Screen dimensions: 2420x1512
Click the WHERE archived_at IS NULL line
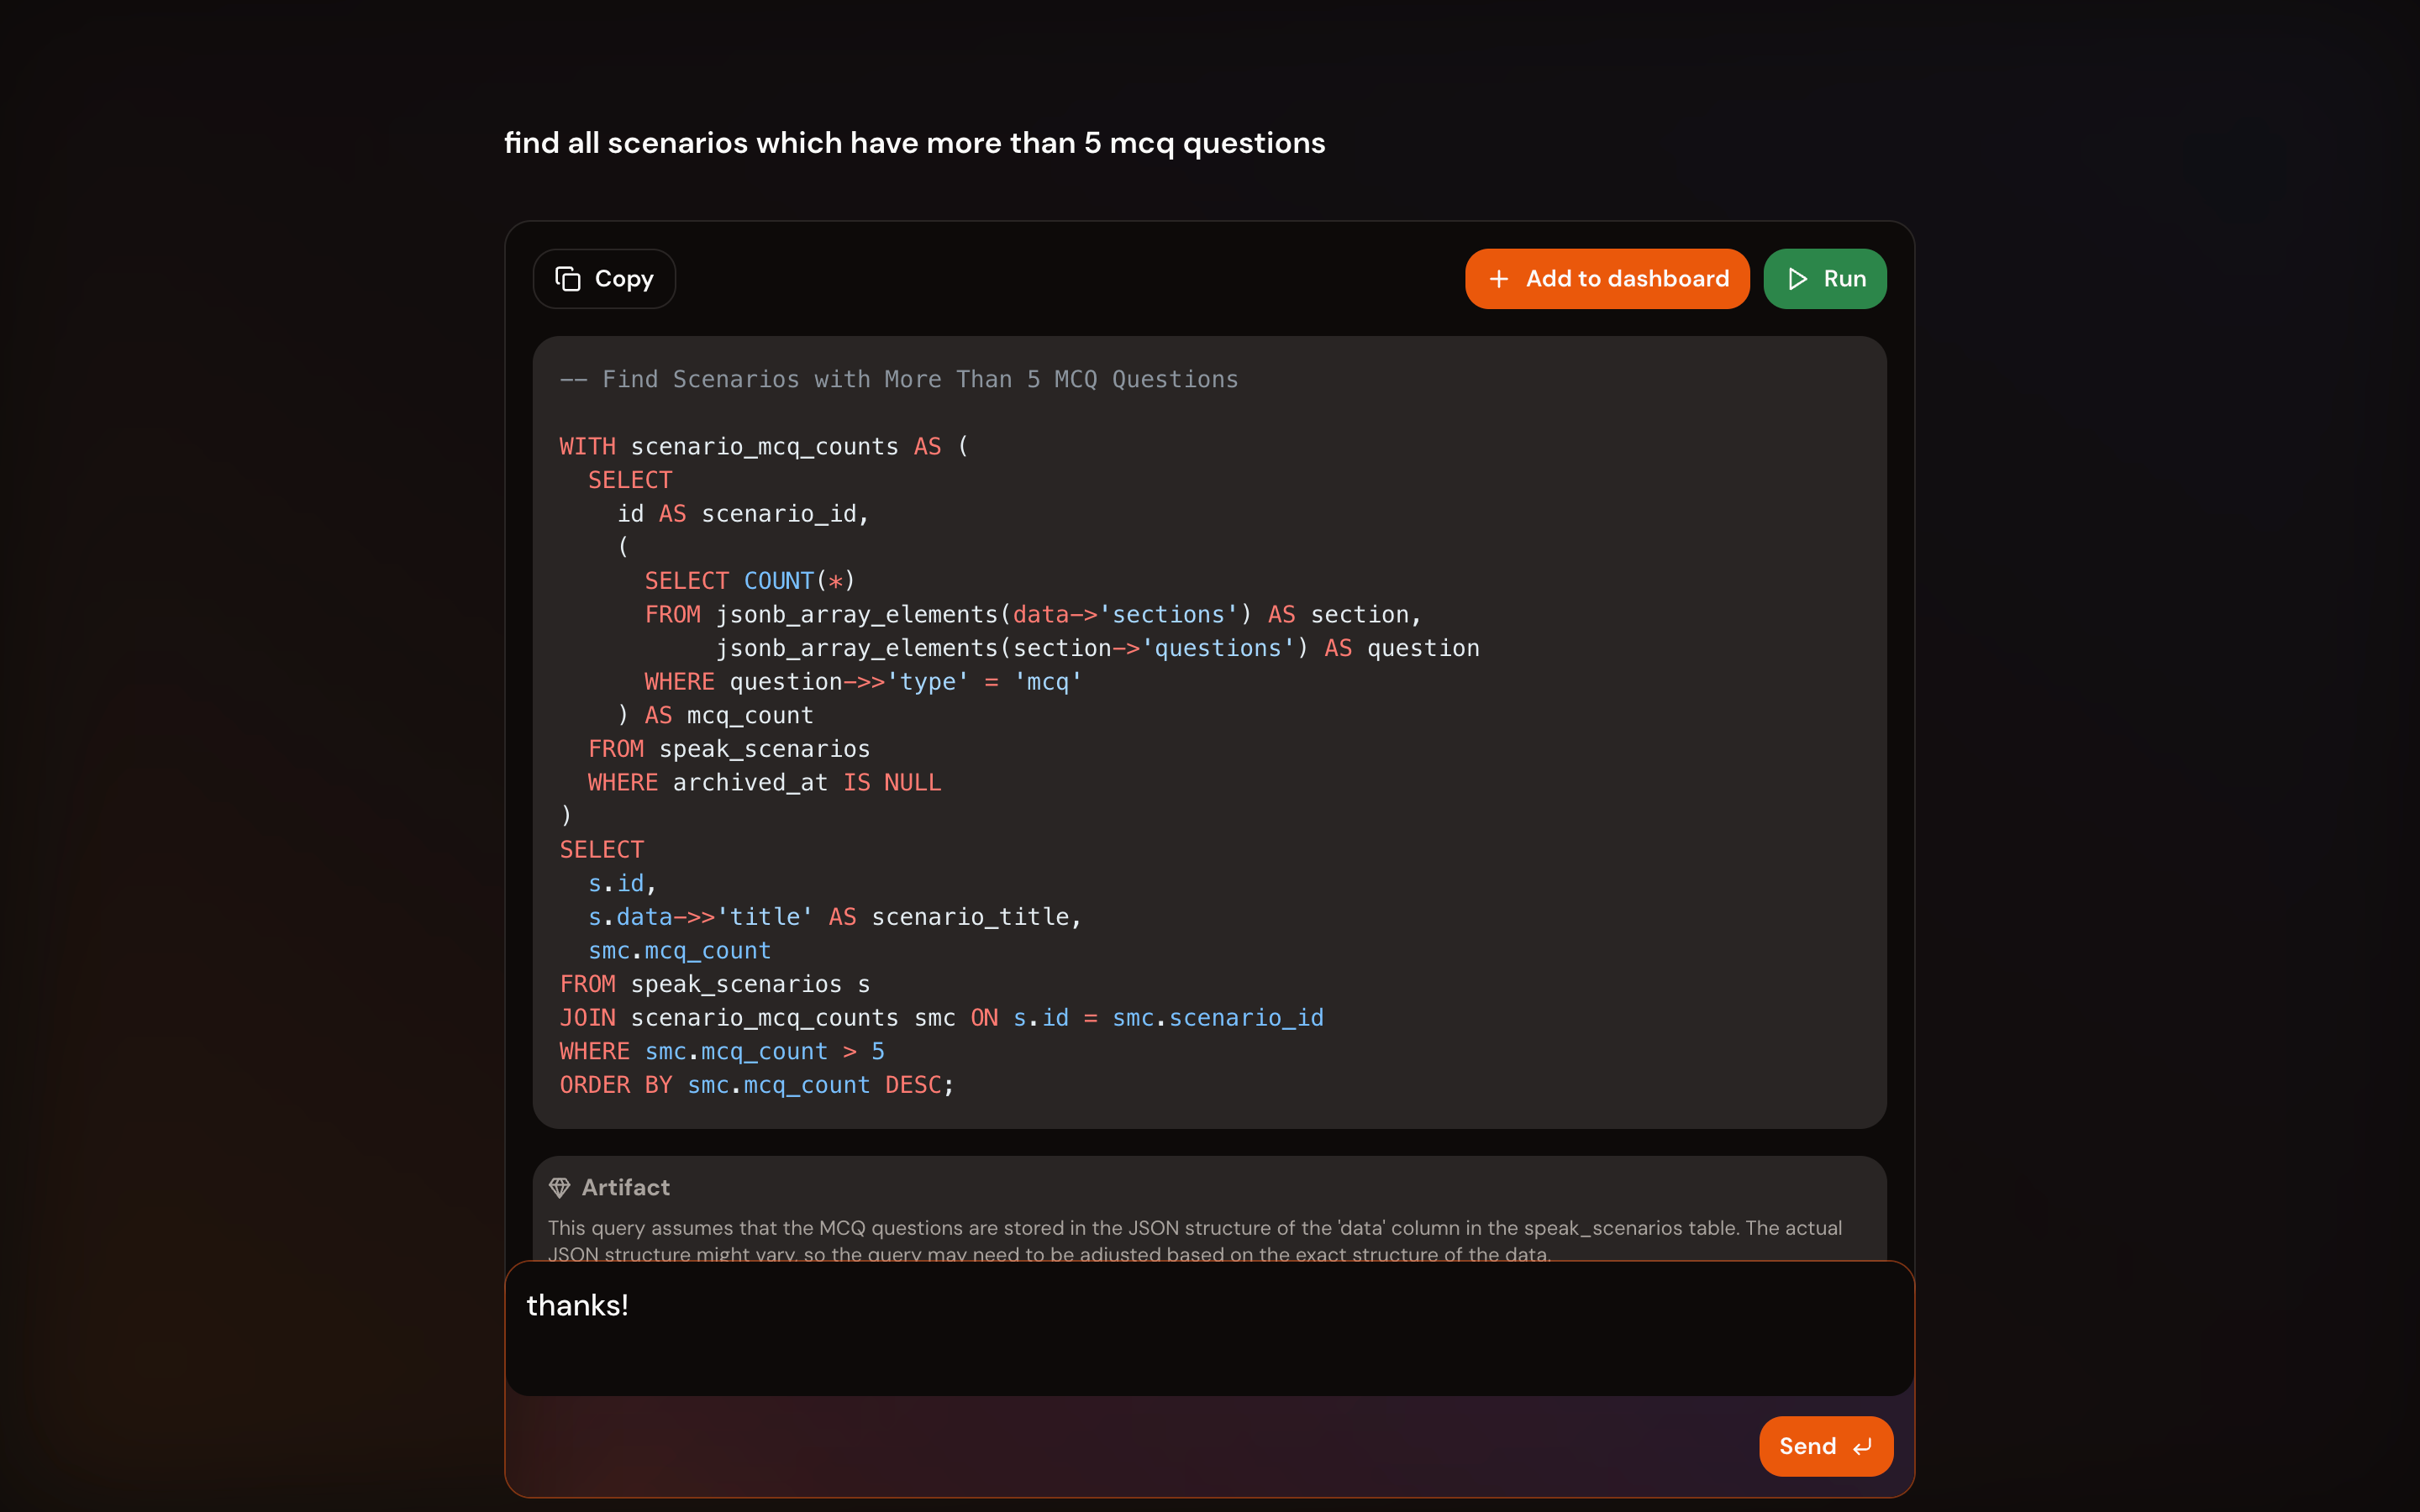(764, 782)
